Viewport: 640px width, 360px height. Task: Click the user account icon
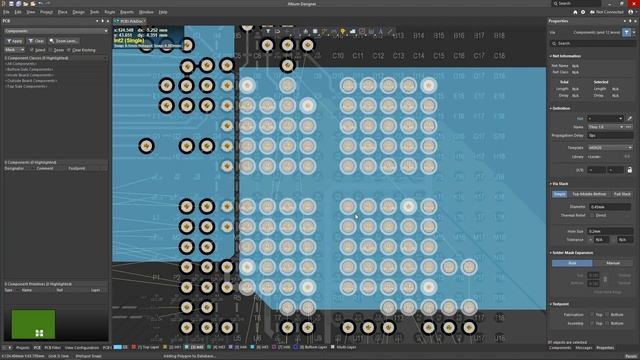click(x=631, y=12)
